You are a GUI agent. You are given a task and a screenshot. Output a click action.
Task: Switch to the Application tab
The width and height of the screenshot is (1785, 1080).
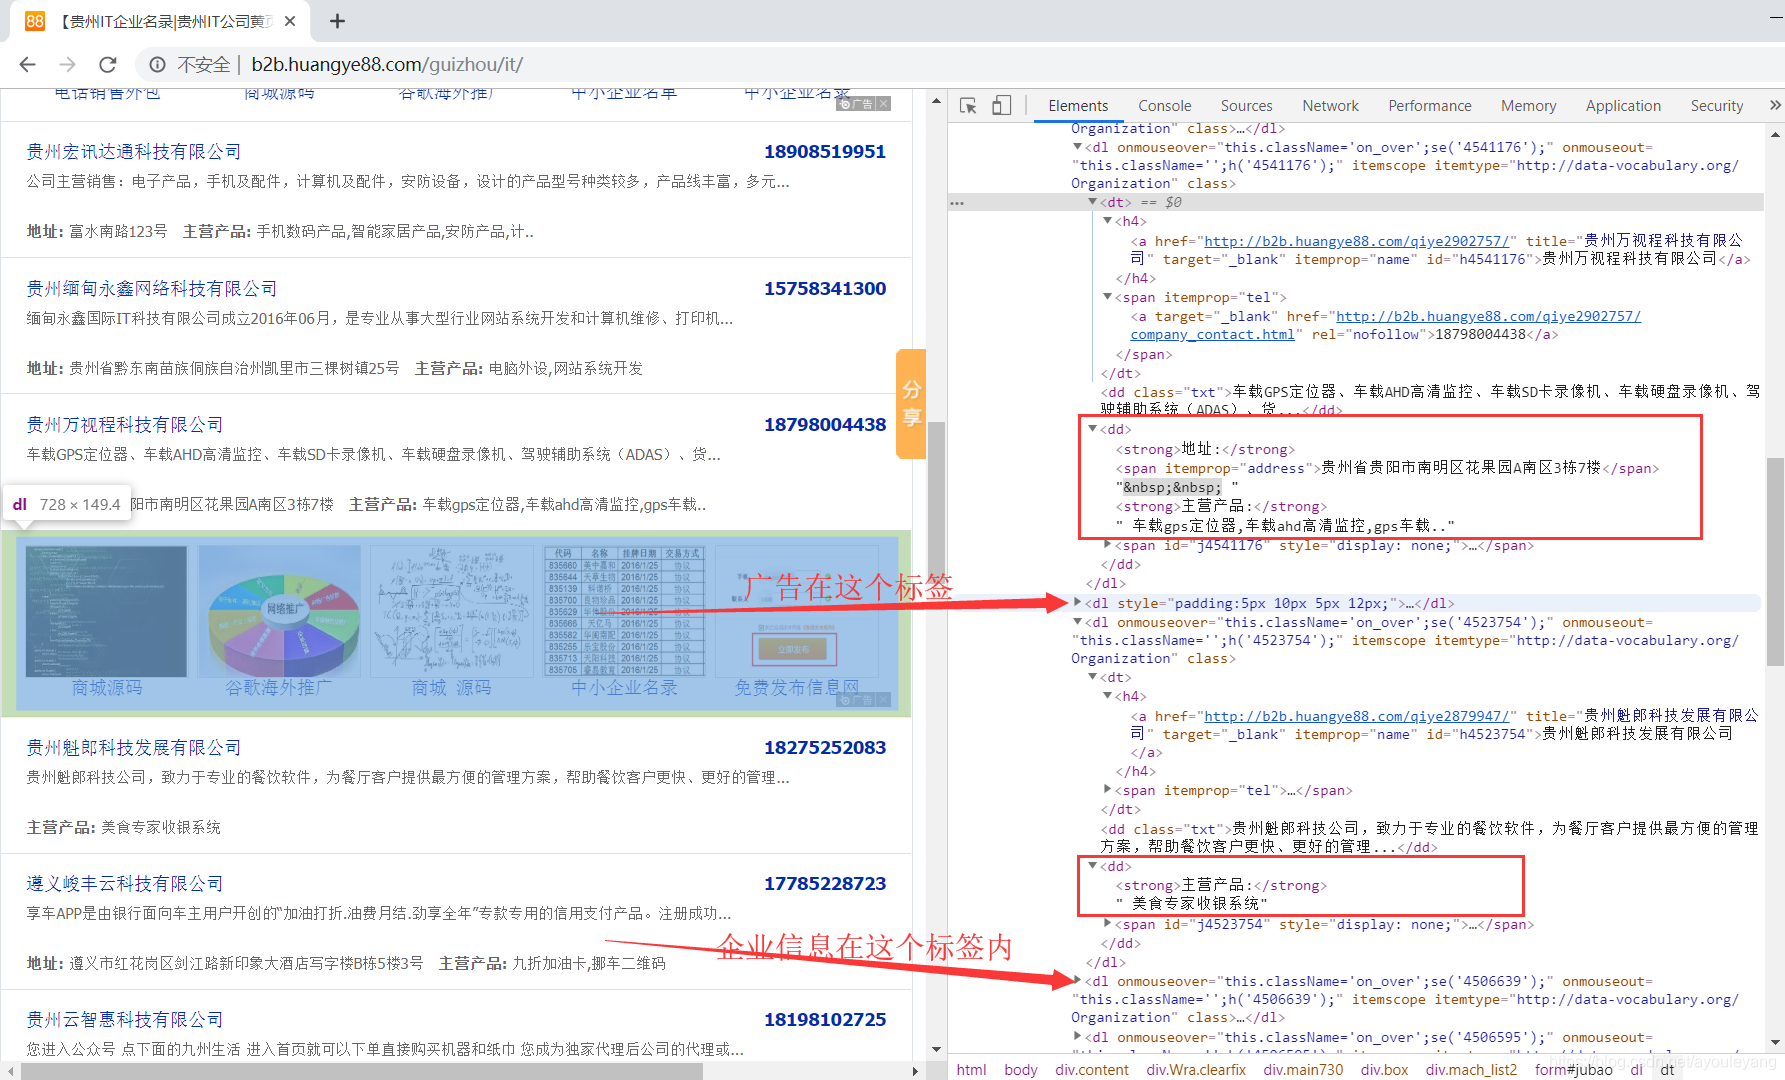(x=1623, y=106)
